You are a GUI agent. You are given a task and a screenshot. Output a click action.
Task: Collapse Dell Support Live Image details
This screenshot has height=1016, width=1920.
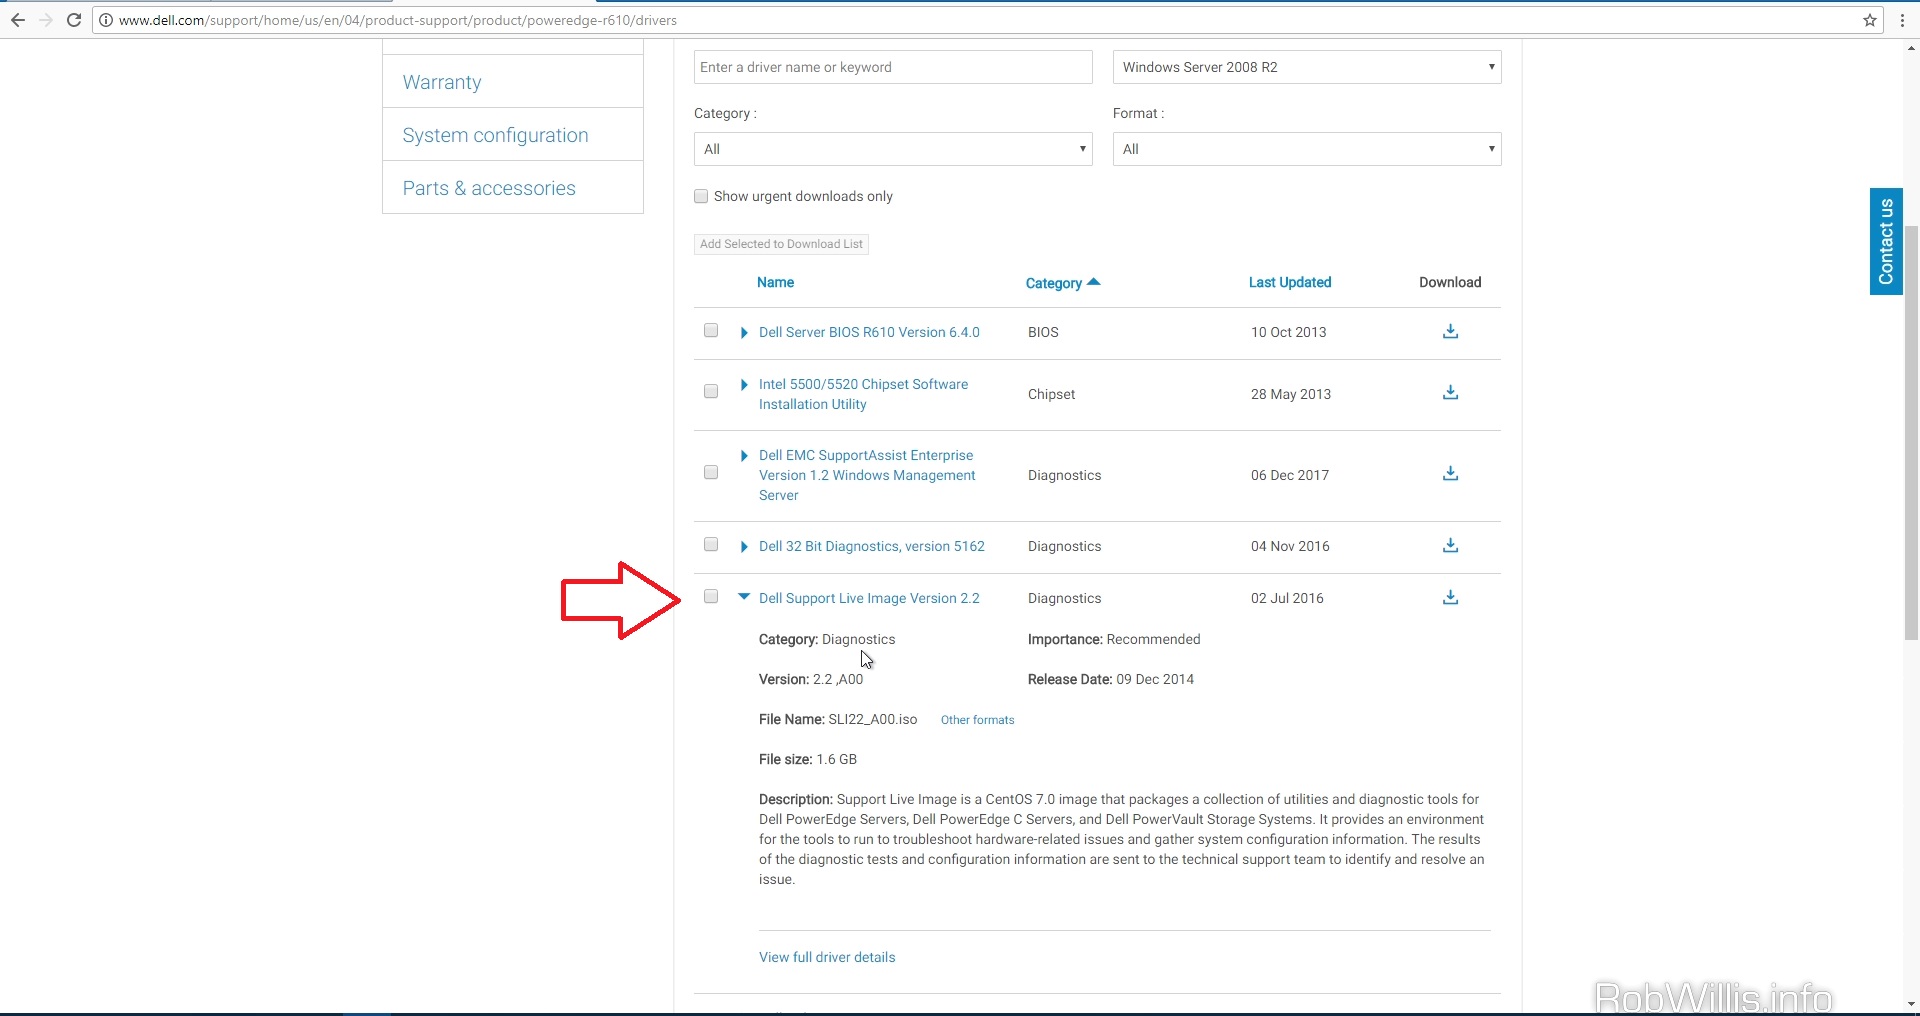coord(744,597)
